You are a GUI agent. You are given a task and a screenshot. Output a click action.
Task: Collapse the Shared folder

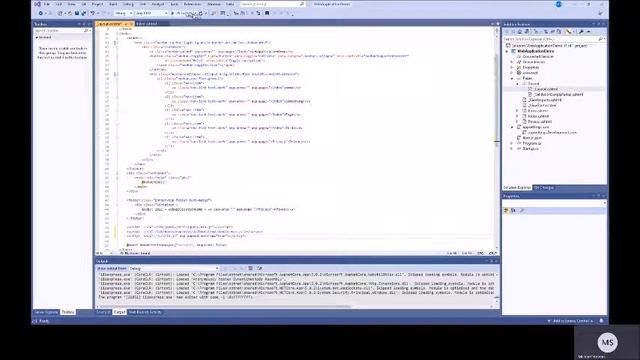point(517,84)
